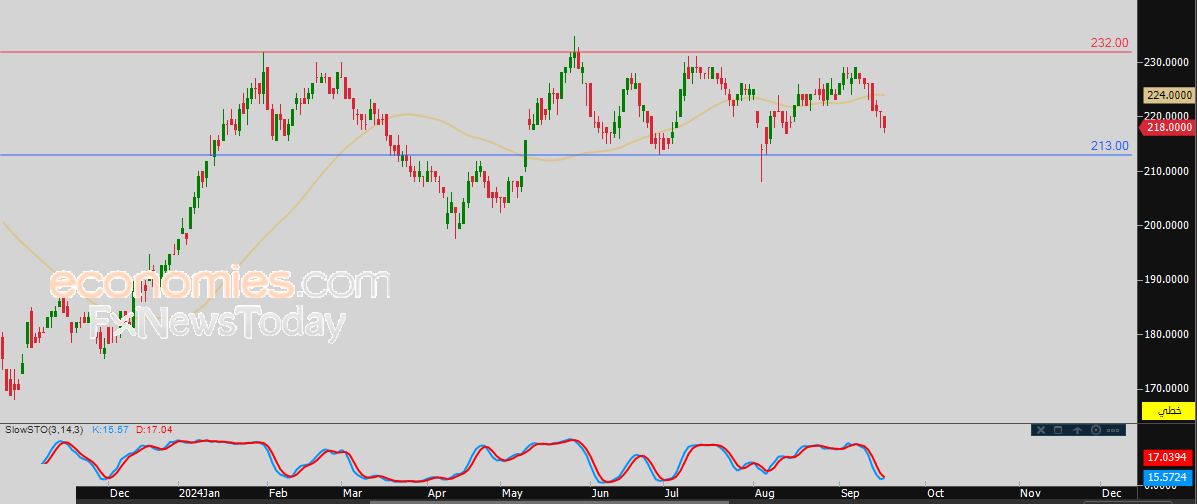Click the K:15.57 stochastic readout
The height and width of the screenshot is (504, 1197).
(x=111, y=430)
